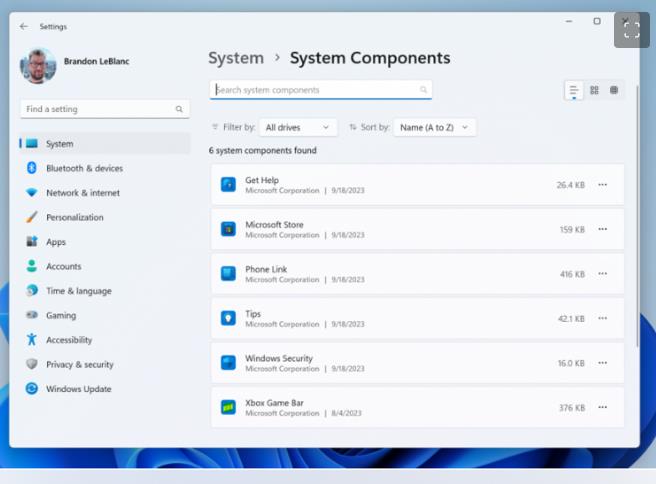656x484 pixels.
Task: Open Bluetooth & devices settings
Action: click(x=84, y=168)
